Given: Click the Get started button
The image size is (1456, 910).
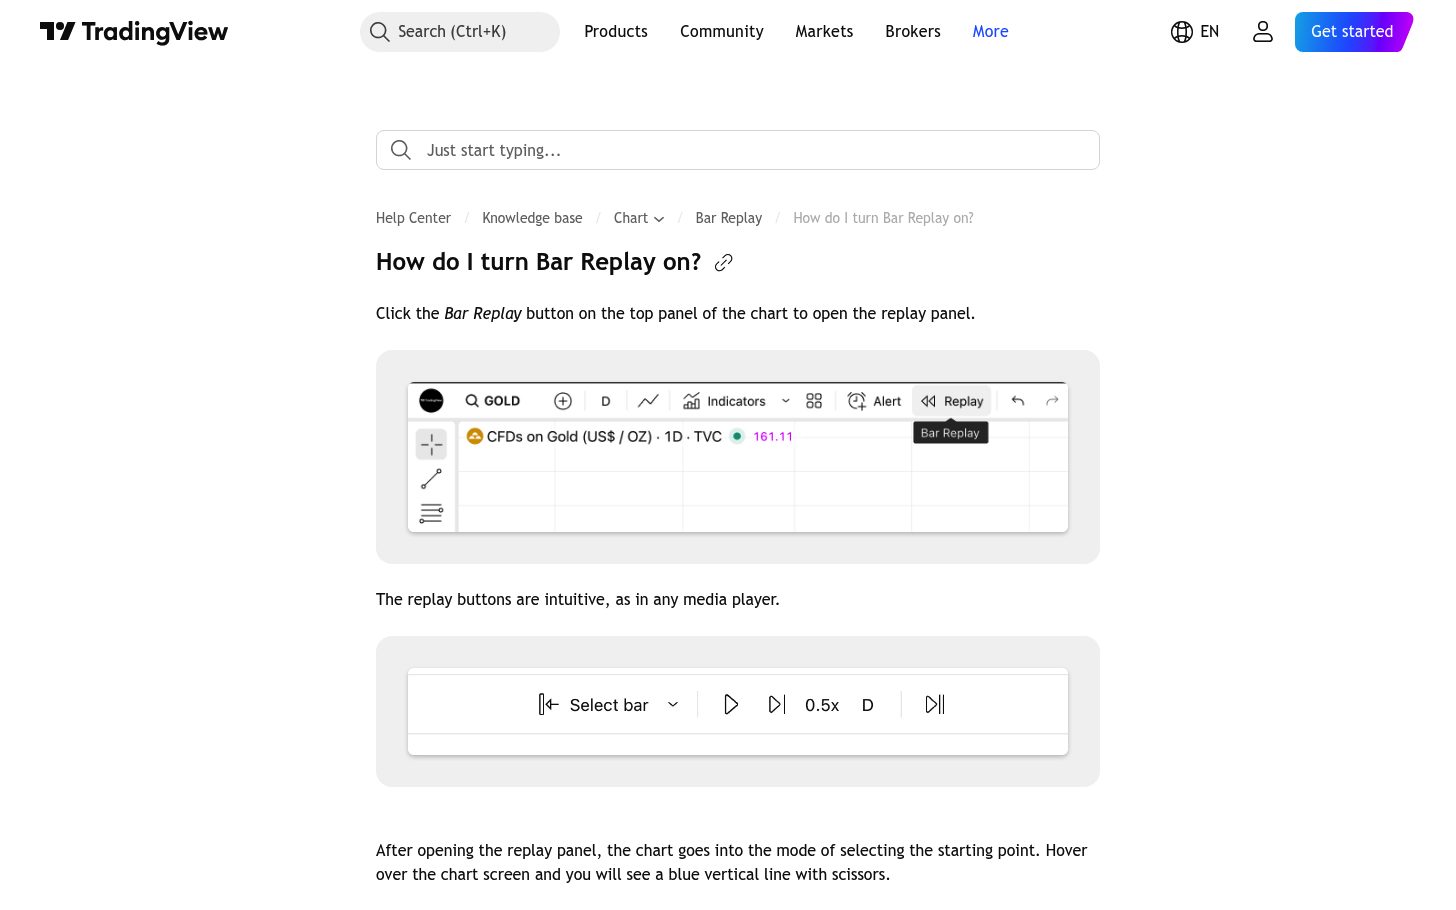Looking at the screenshot, I should click(x=1353, y=32).
